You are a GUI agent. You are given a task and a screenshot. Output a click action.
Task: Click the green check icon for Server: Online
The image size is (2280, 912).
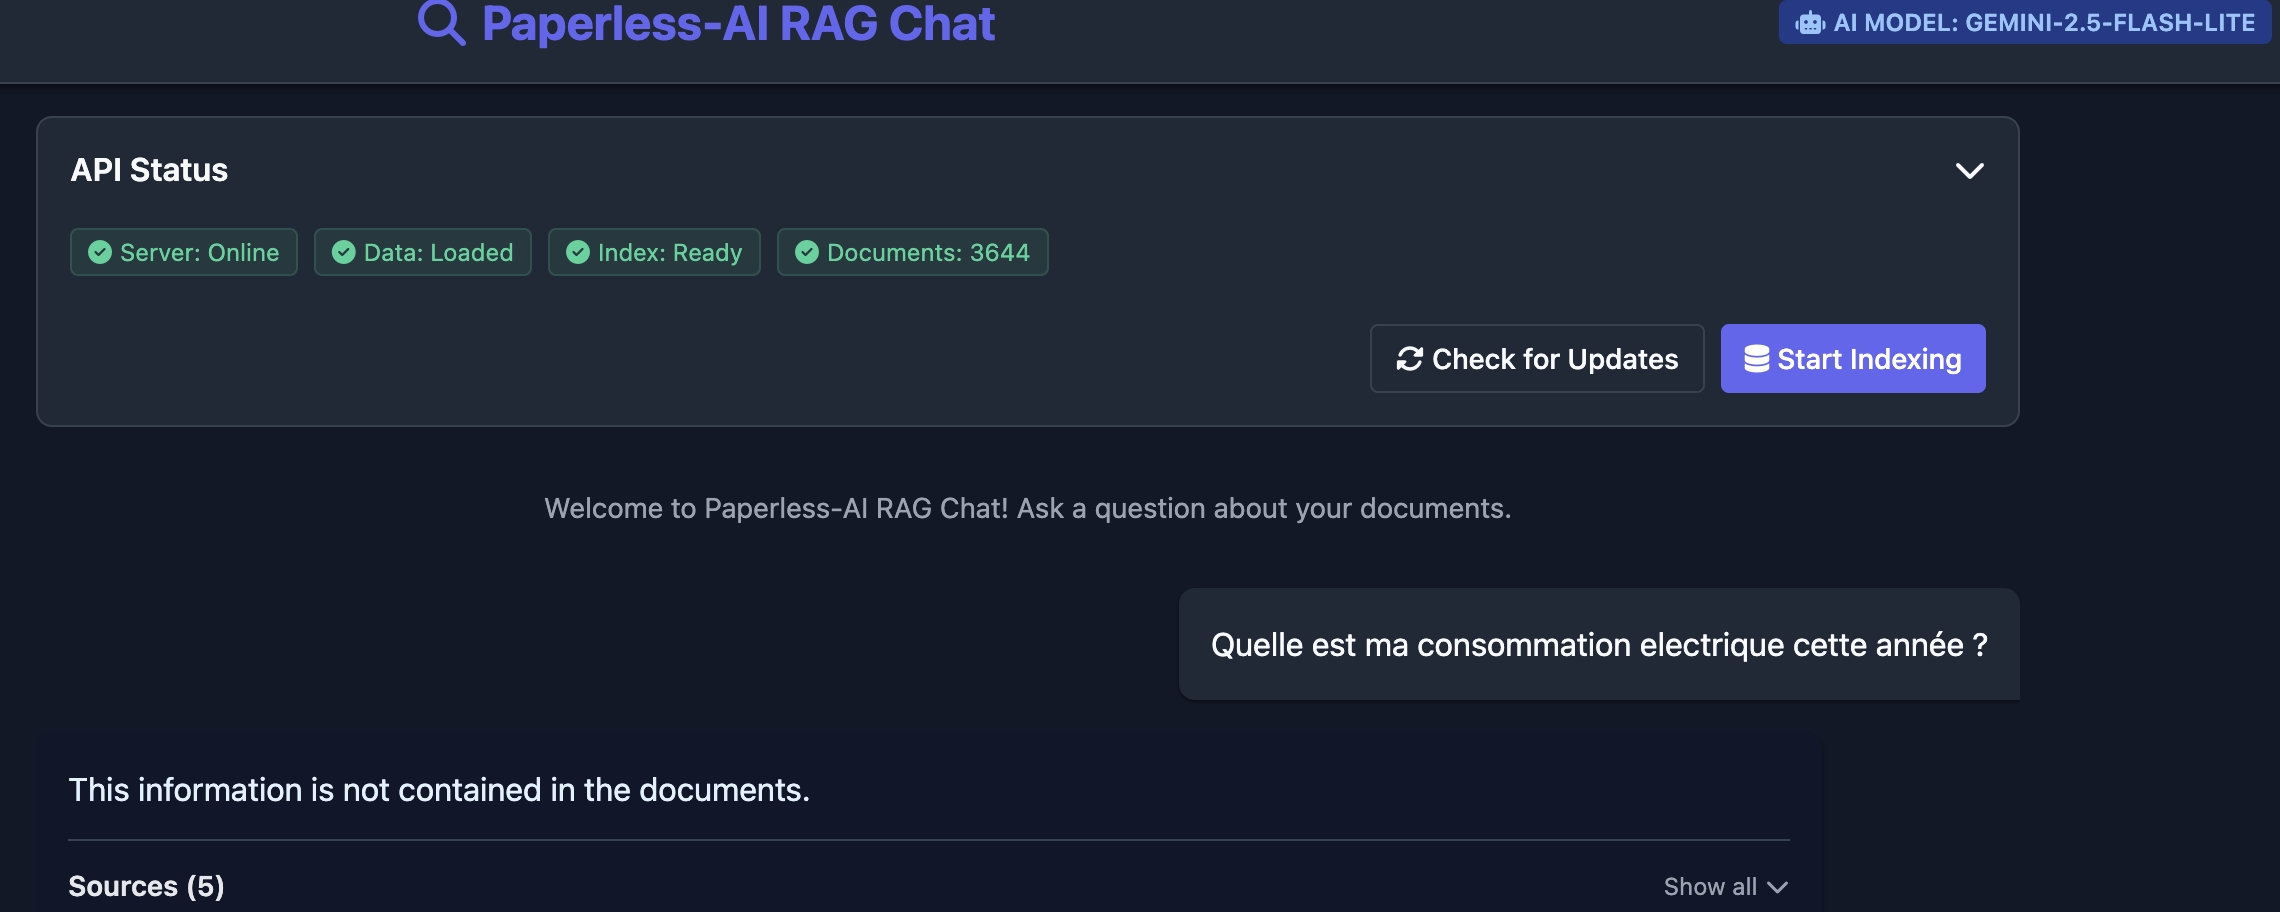pos(100,252)
